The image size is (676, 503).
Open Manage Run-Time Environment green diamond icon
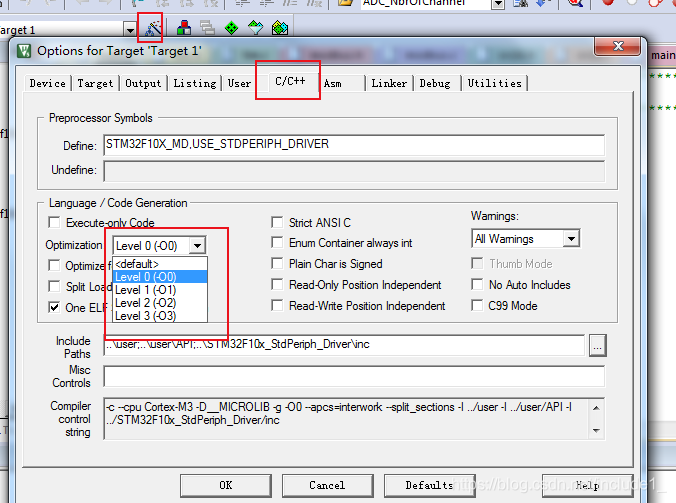point(232,28)
